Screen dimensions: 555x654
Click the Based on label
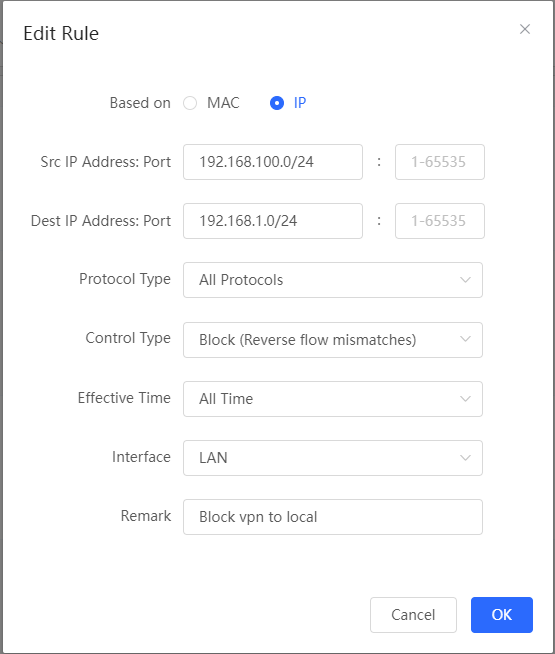click(140, 103)
